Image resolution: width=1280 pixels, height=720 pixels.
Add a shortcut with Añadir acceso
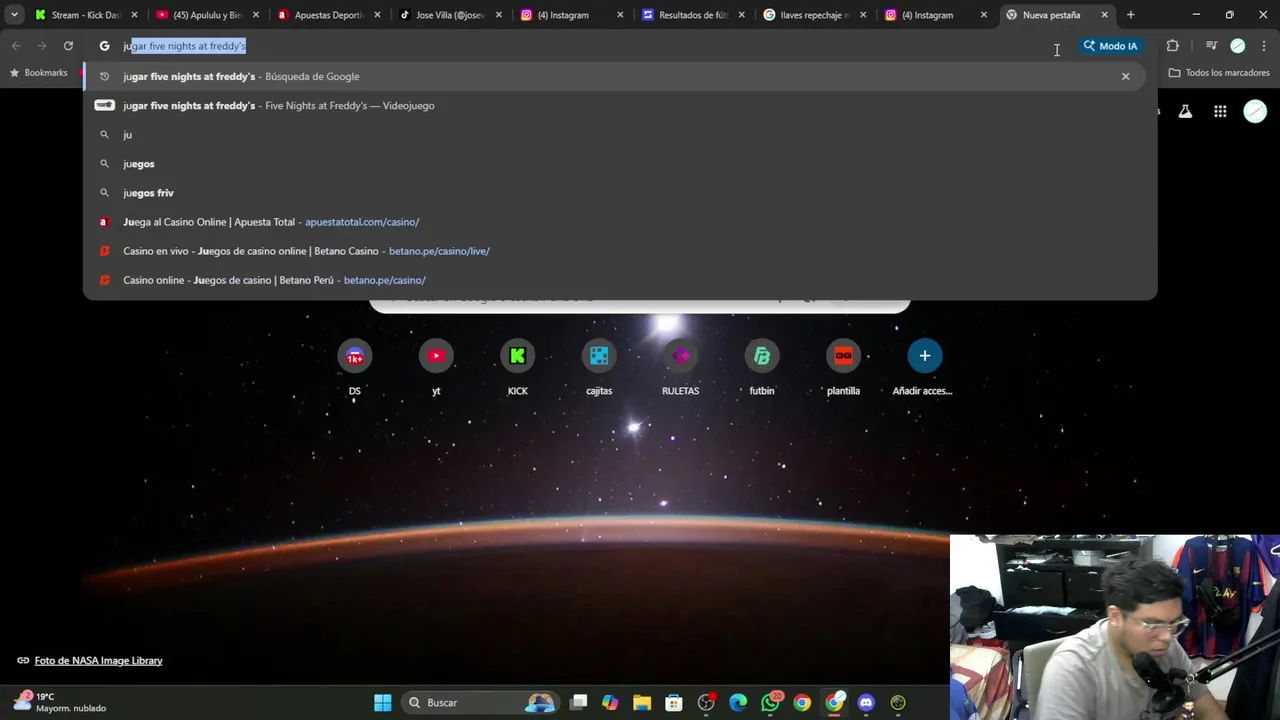924,367
